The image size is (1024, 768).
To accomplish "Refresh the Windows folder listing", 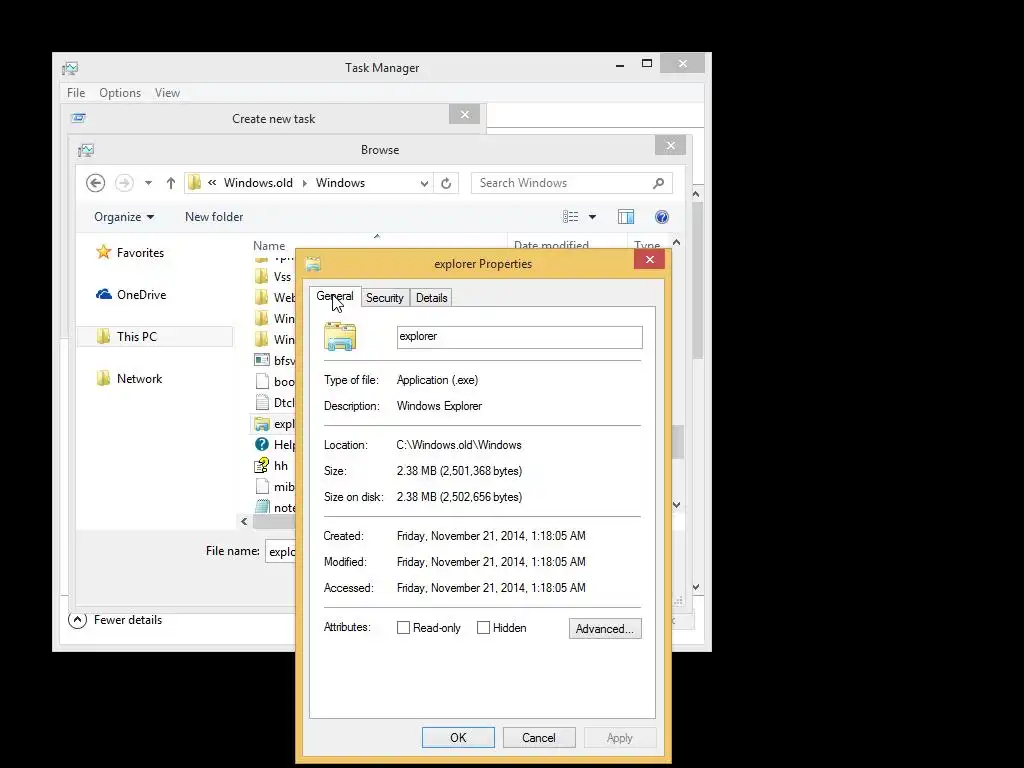I will click(x=446, y=184).
